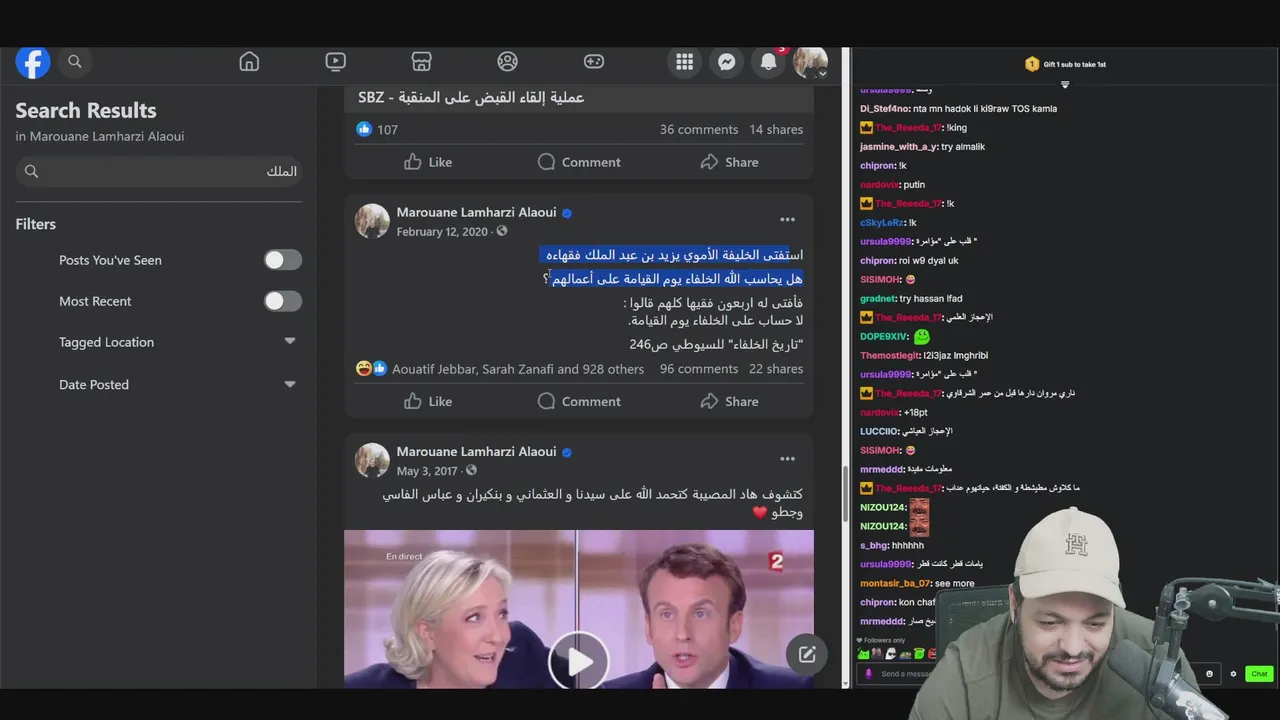This screenshot has width=1280, height=720.
Task: Click username cSkyLeRz in chat
Action: click(x=882, y=222)
